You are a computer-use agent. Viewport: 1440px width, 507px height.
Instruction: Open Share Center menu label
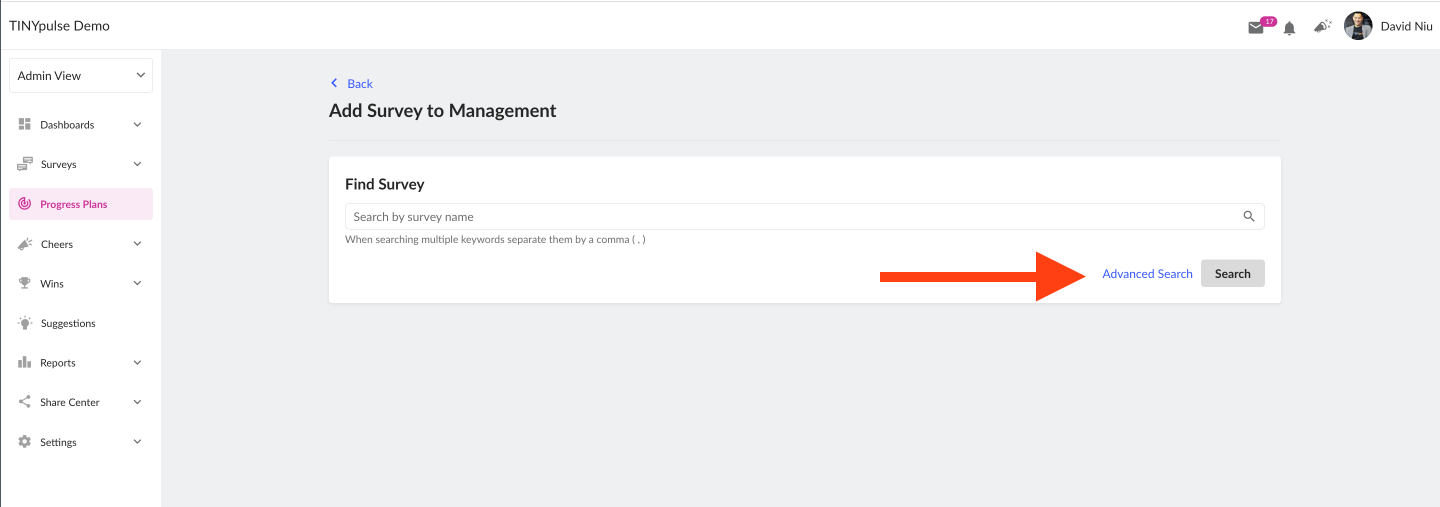pos(70,402)
